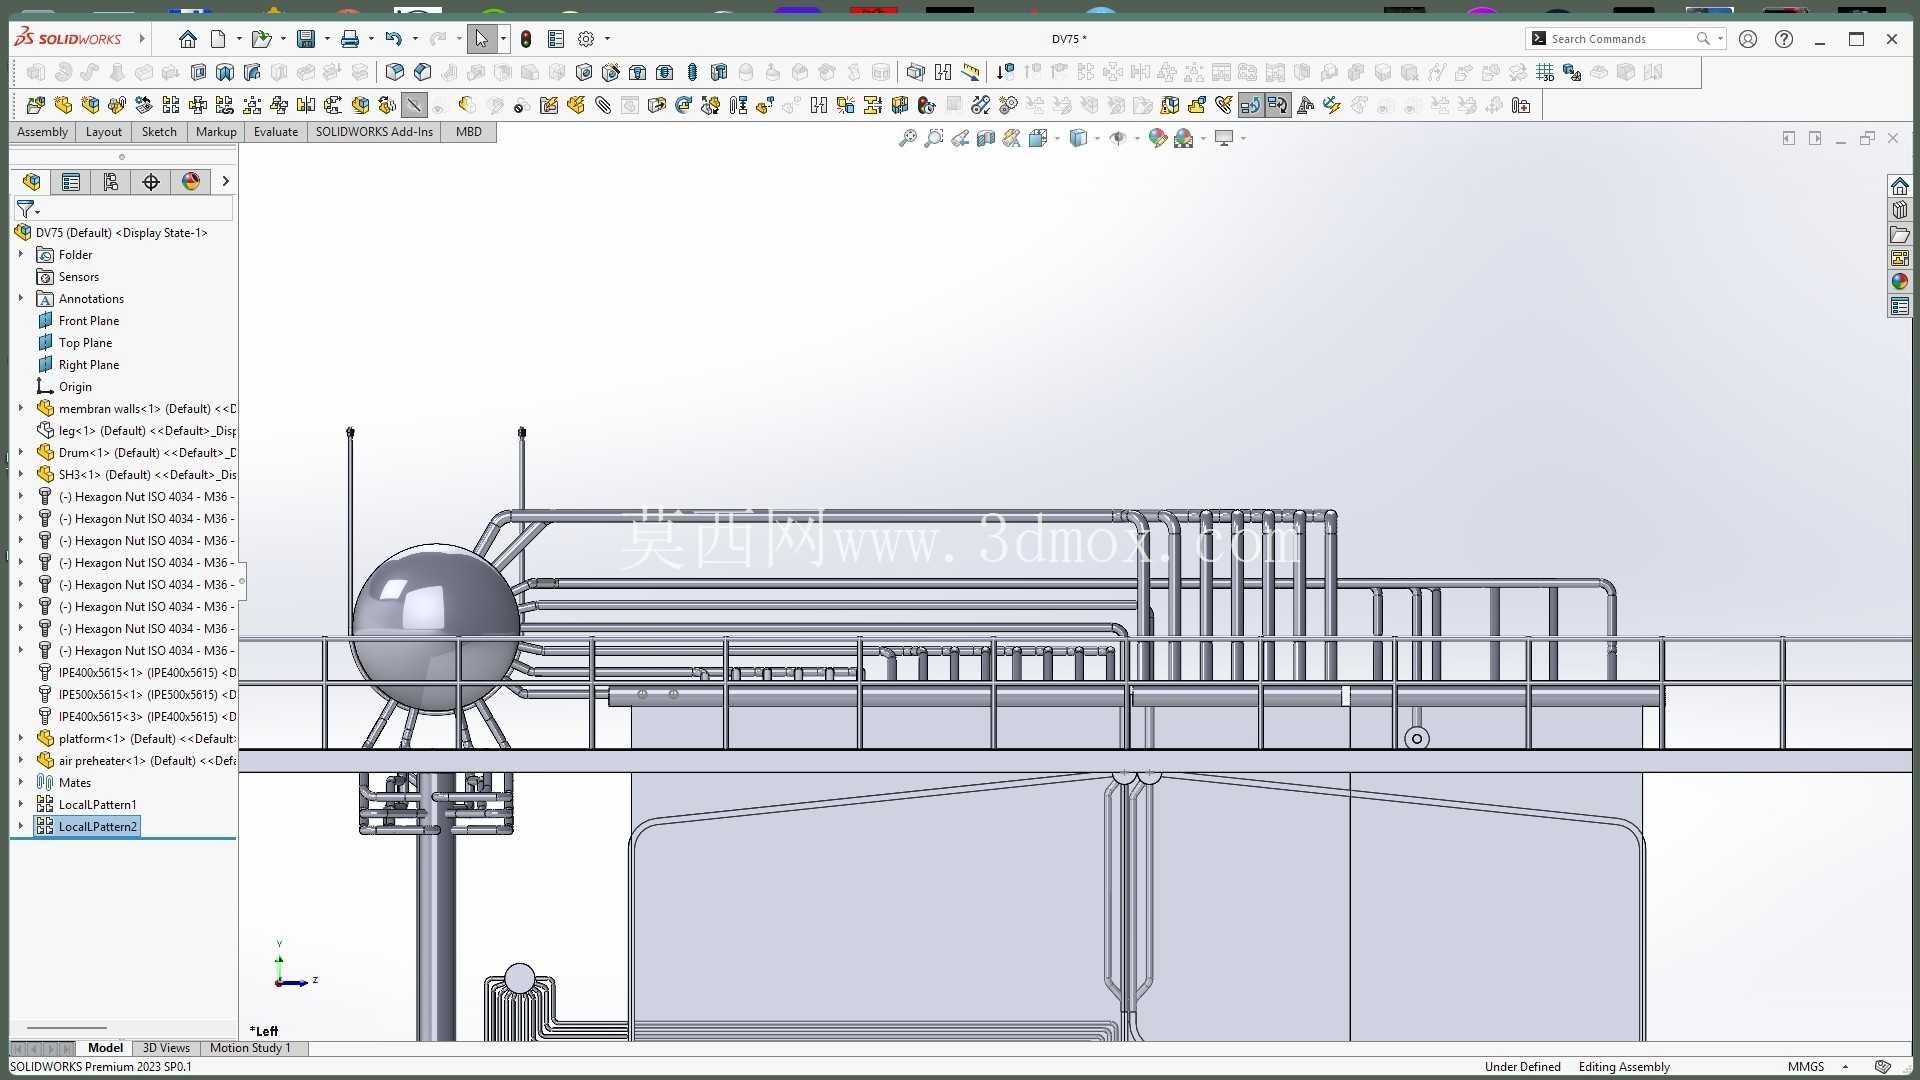
Task: Click the MMGS units status button
Action: pyautogui.click(x=1806, y=1067)
